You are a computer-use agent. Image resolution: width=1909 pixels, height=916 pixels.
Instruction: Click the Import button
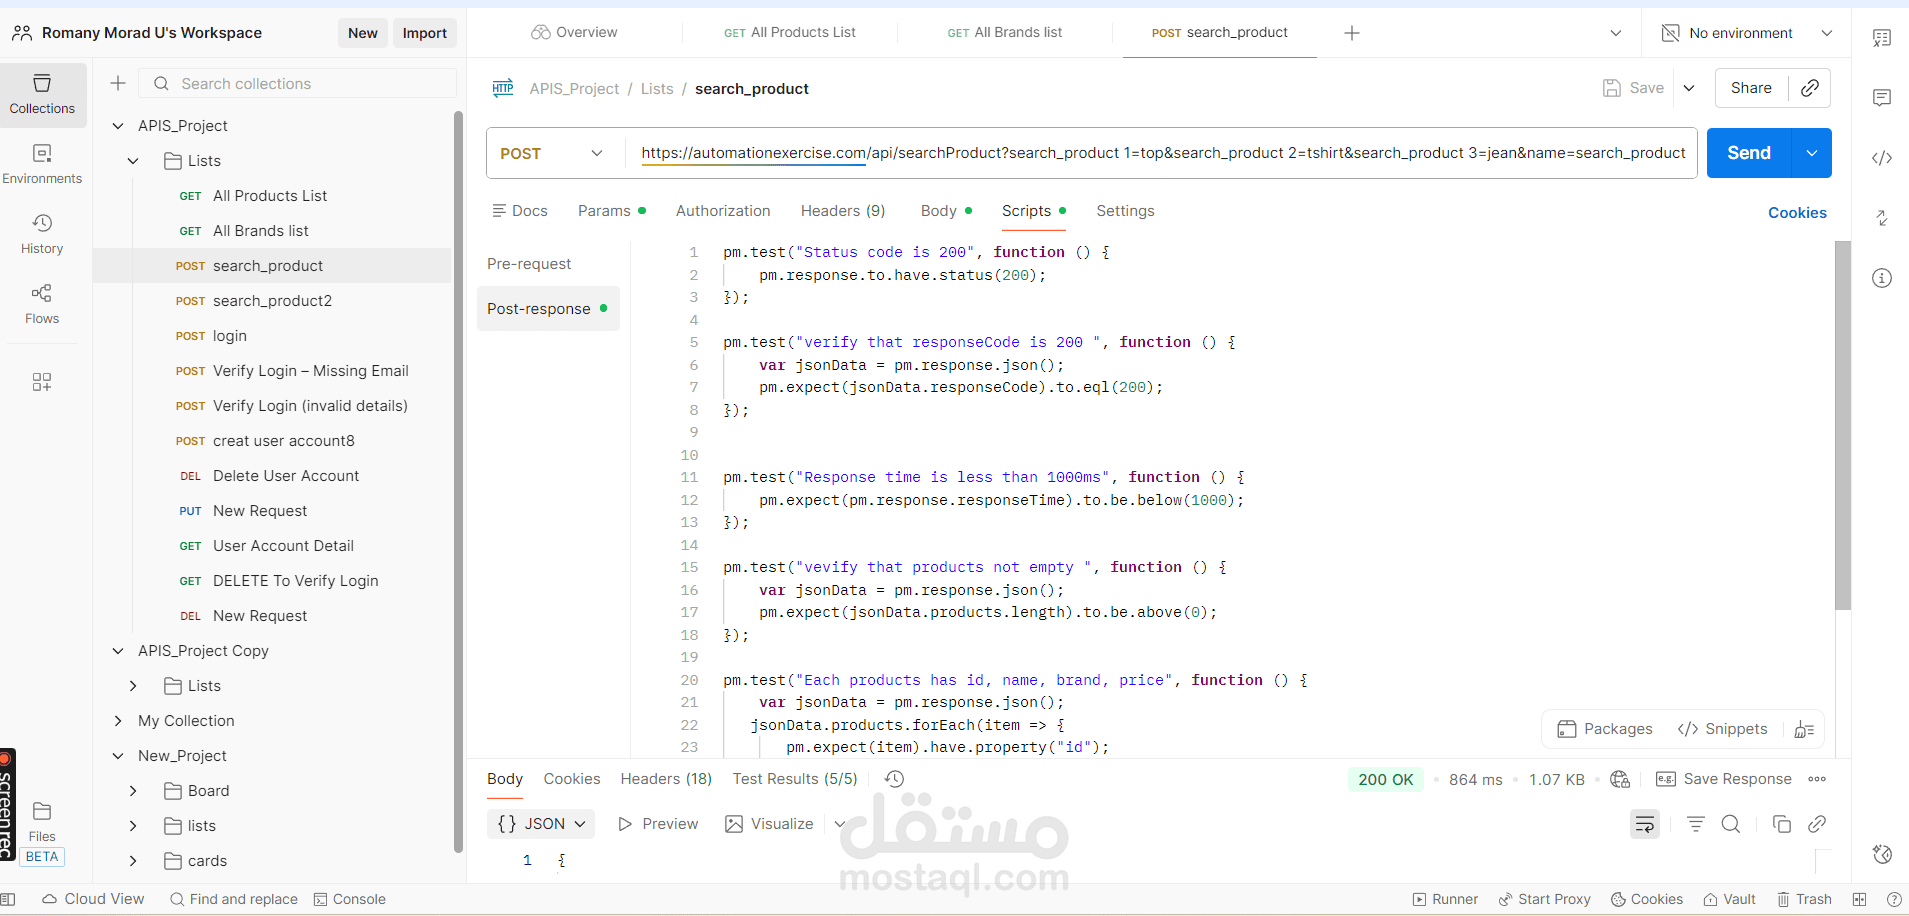tap(425, 33)
